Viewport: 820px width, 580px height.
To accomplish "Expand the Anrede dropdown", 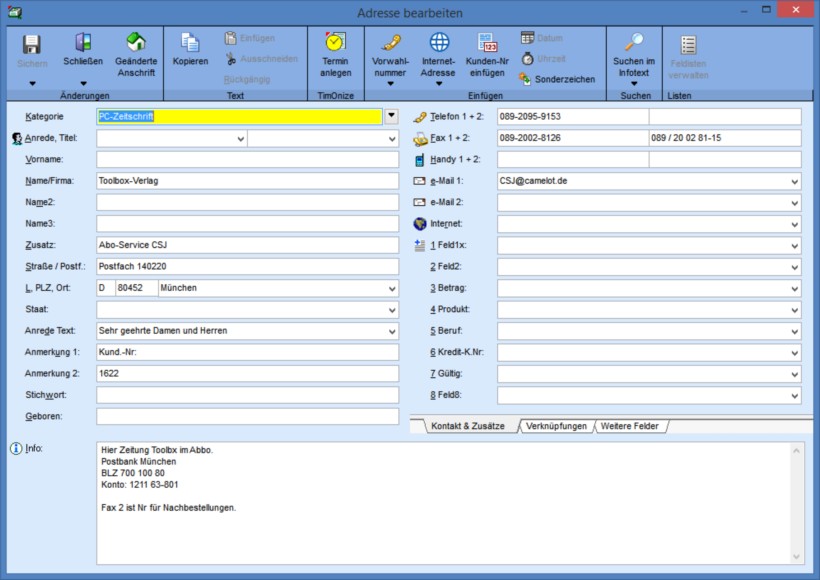I will [x=241, y=139].
